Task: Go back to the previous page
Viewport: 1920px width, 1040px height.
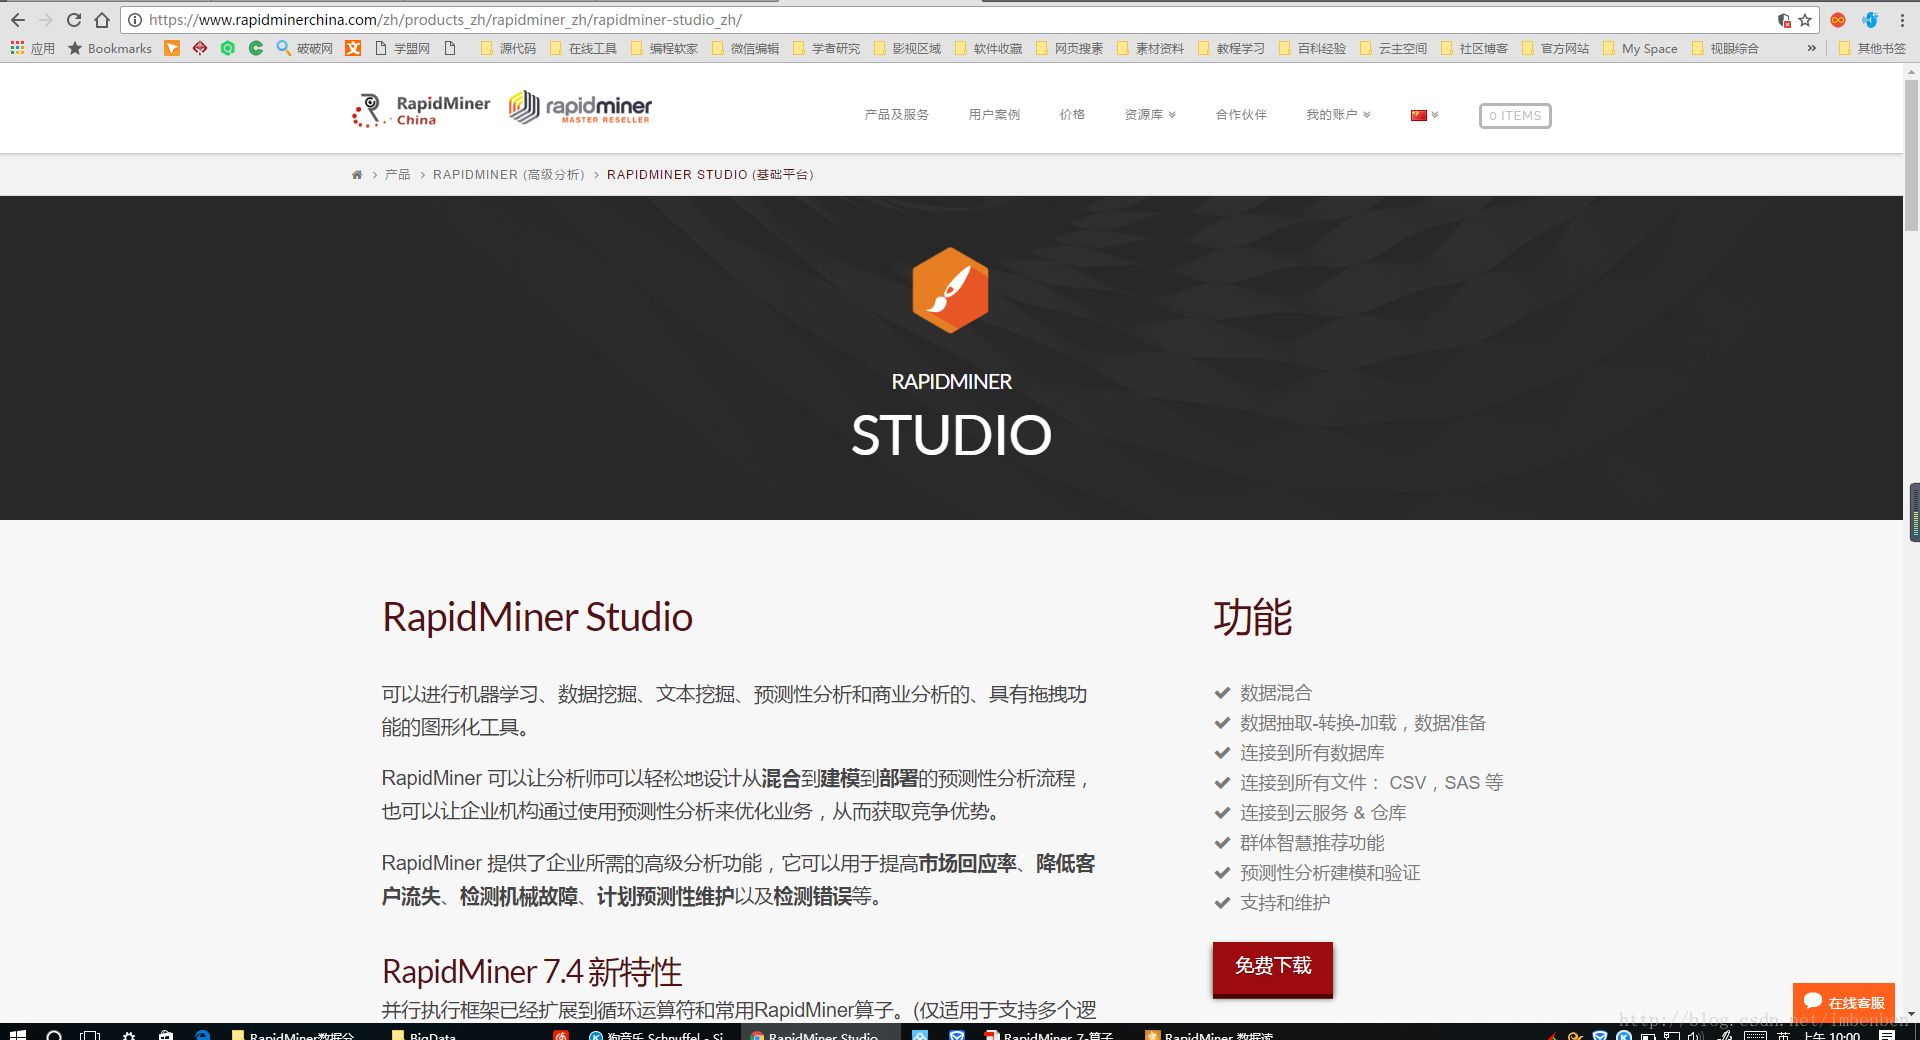Action: tap(18, 20)
